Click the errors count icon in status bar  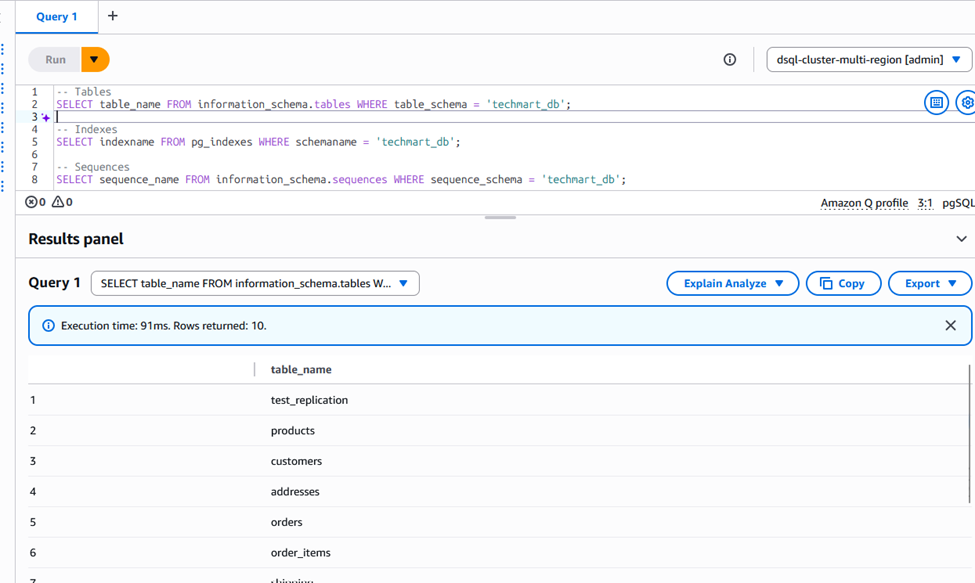coord(31,202)
